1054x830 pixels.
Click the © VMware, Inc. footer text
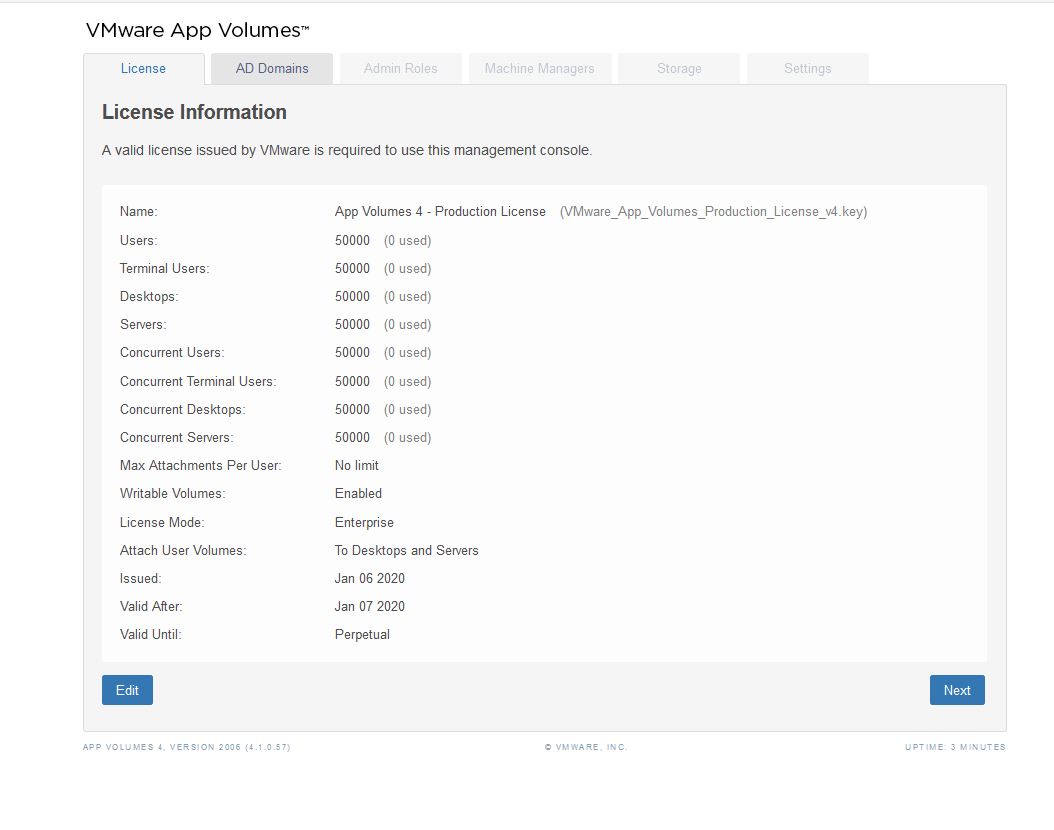tap(585, 747)
